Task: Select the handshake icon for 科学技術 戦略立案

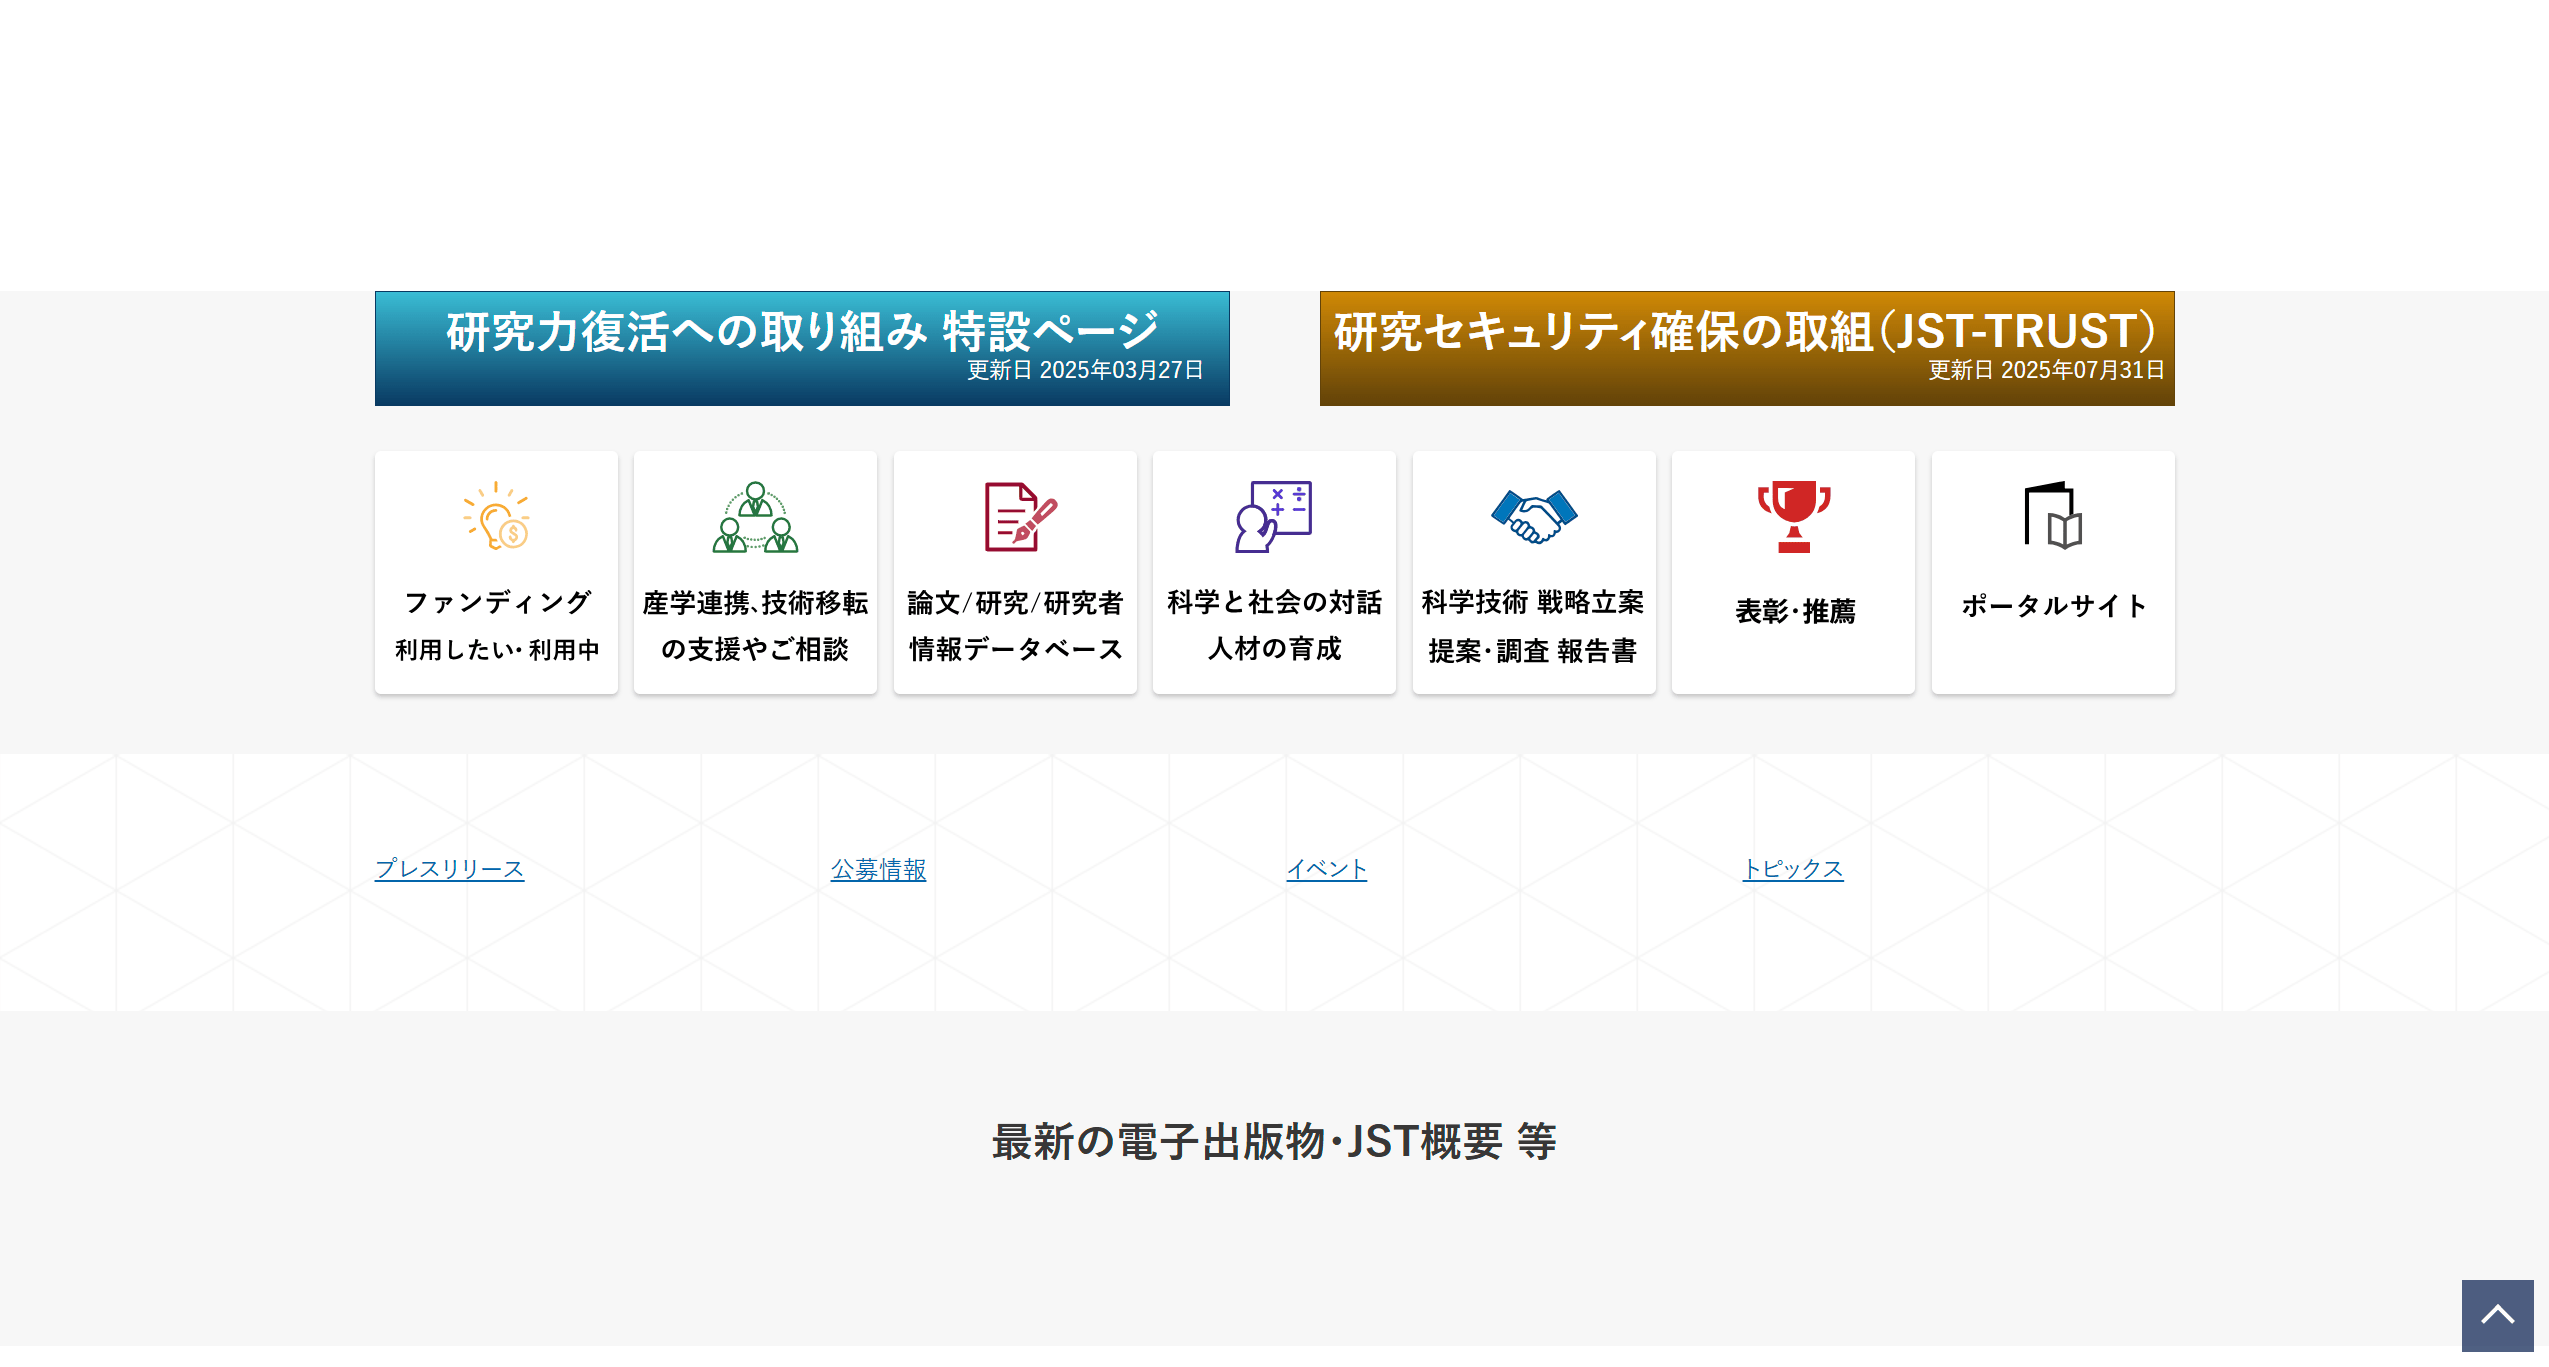Action: (1532, 517)
